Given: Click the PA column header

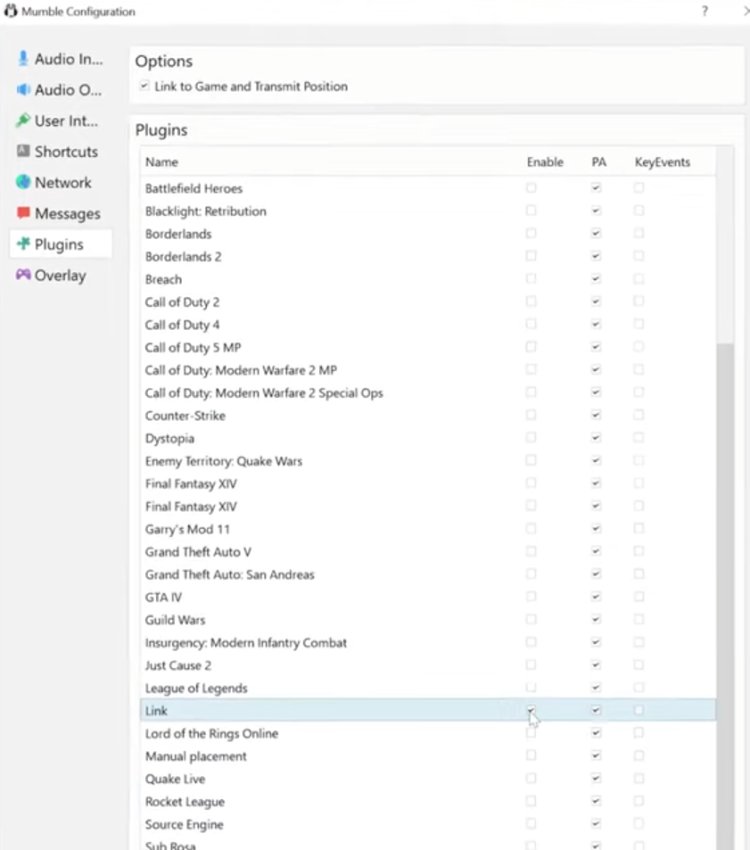Looking at the screenshot, I should tap(599, 162).
